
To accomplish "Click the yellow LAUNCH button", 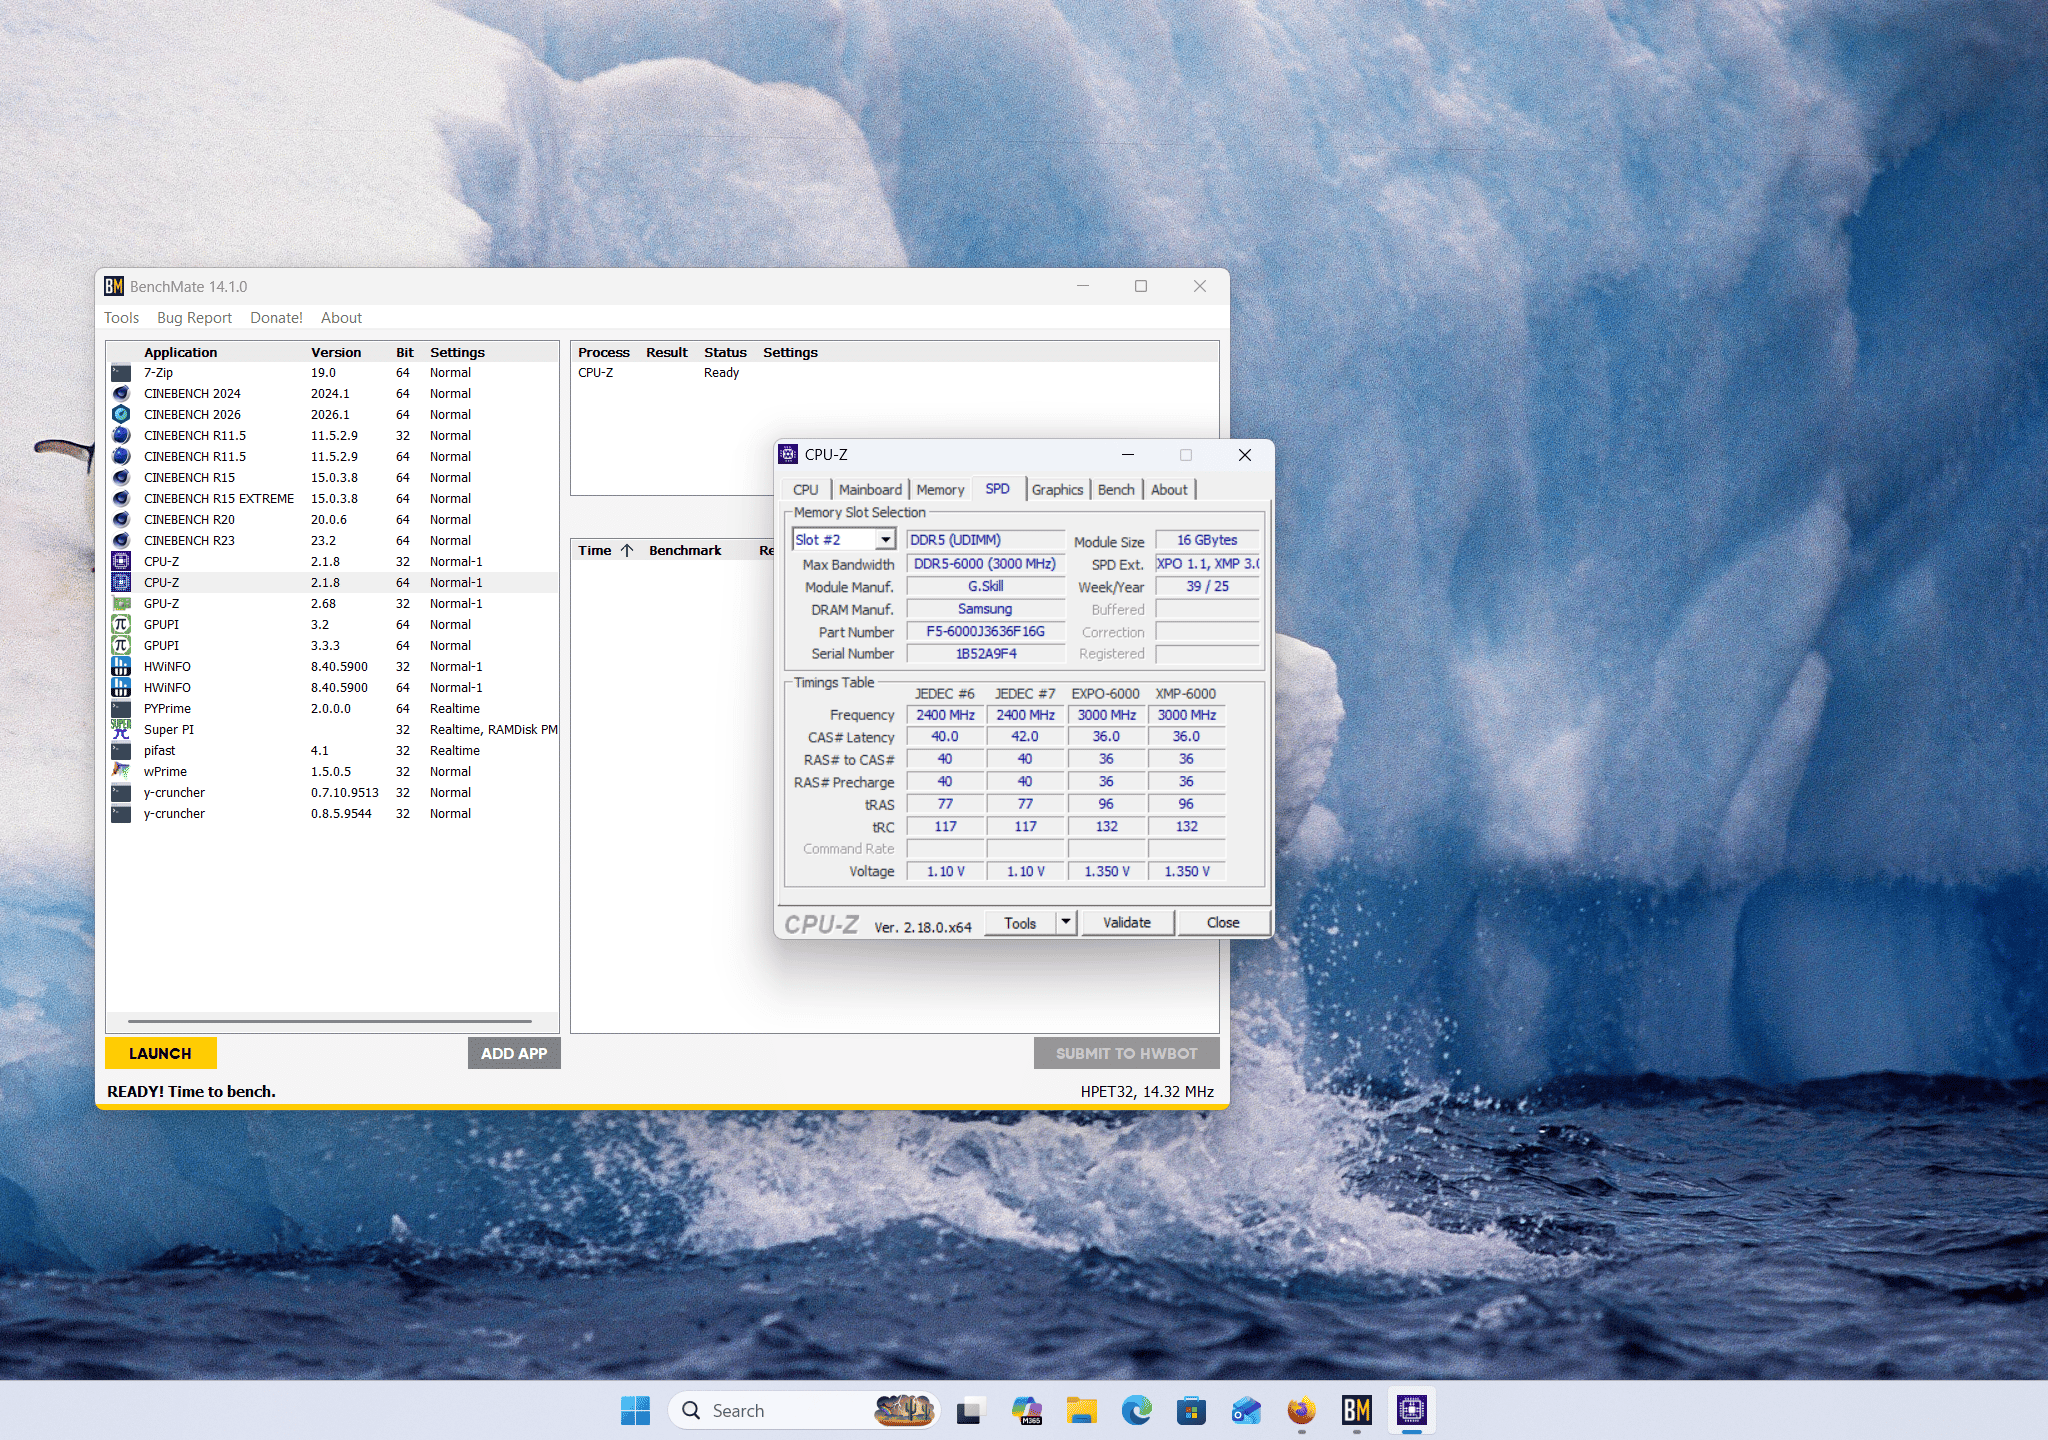I will [160, 1053].
